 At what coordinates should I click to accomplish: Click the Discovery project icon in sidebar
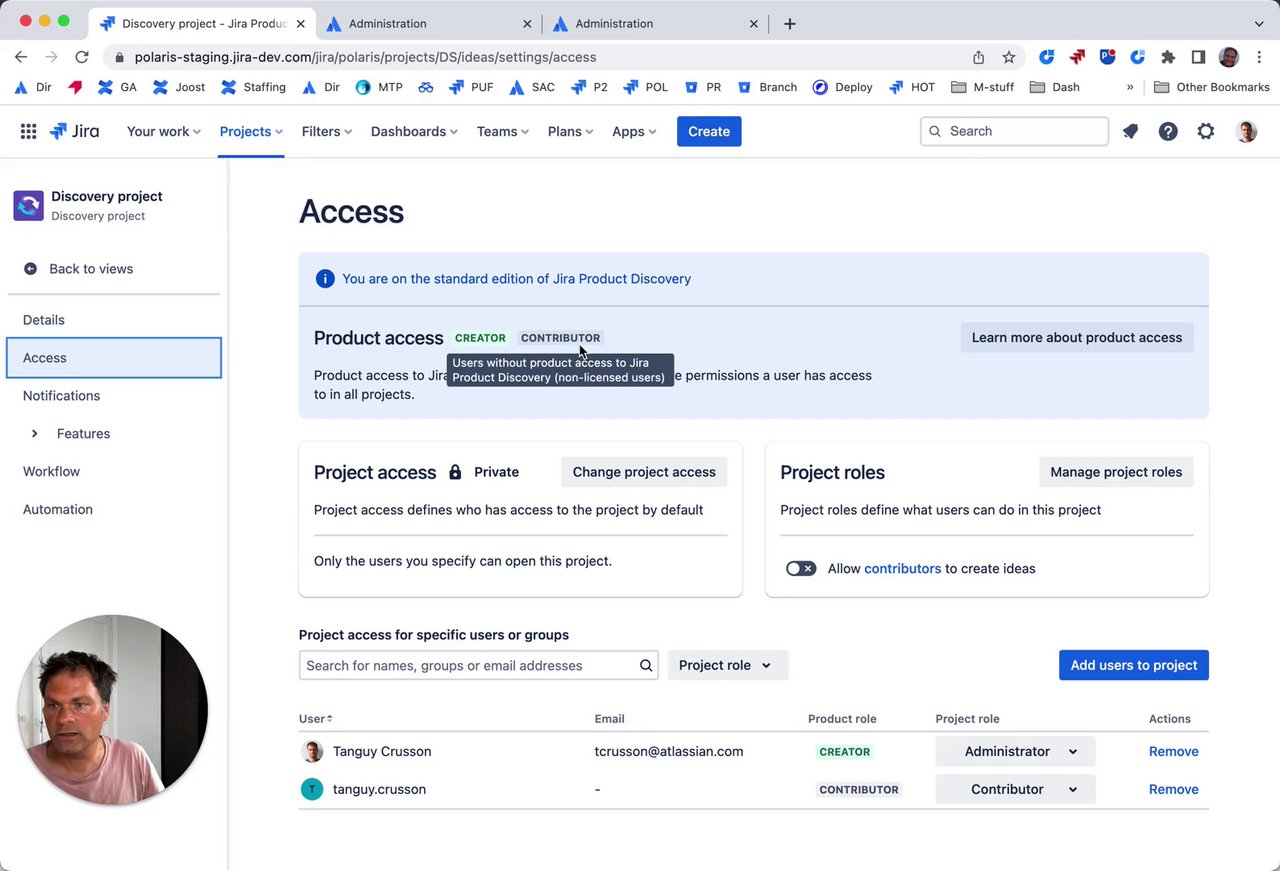point(28,205)
